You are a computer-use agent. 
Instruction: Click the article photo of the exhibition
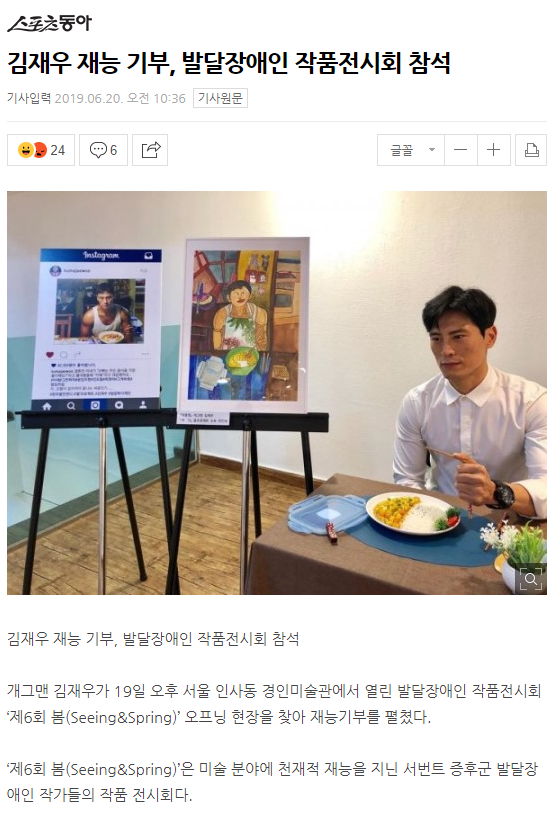(277, 393)
